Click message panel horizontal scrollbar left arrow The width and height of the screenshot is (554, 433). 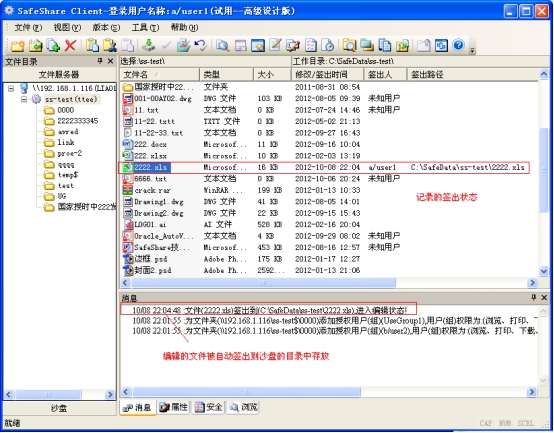tap(125, 391)
